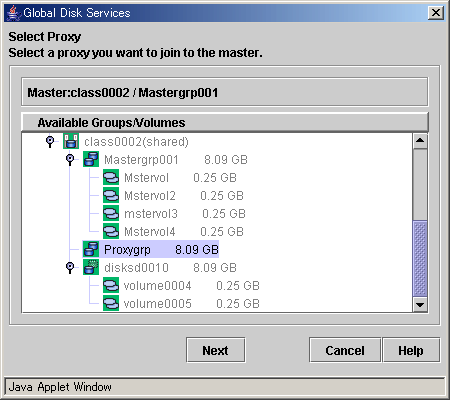Open Help for Select Proxy

coord(411,350)
